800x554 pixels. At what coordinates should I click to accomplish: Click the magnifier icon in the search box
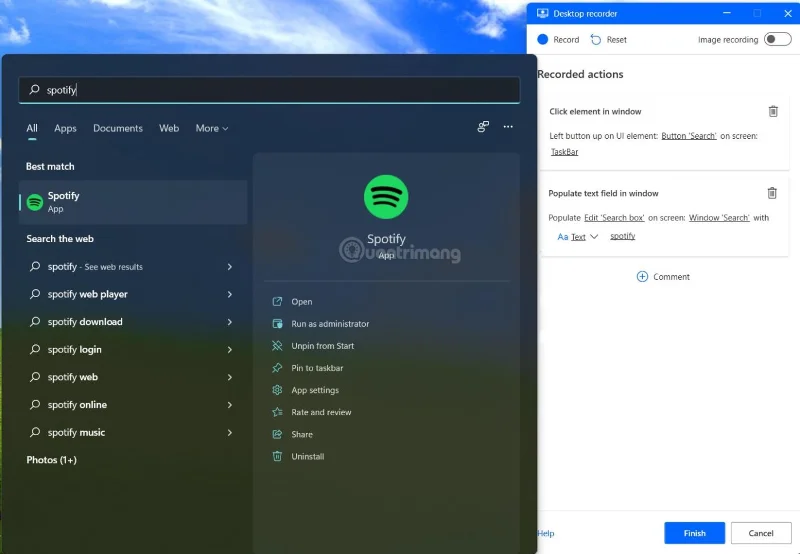(x=34, y=90)
